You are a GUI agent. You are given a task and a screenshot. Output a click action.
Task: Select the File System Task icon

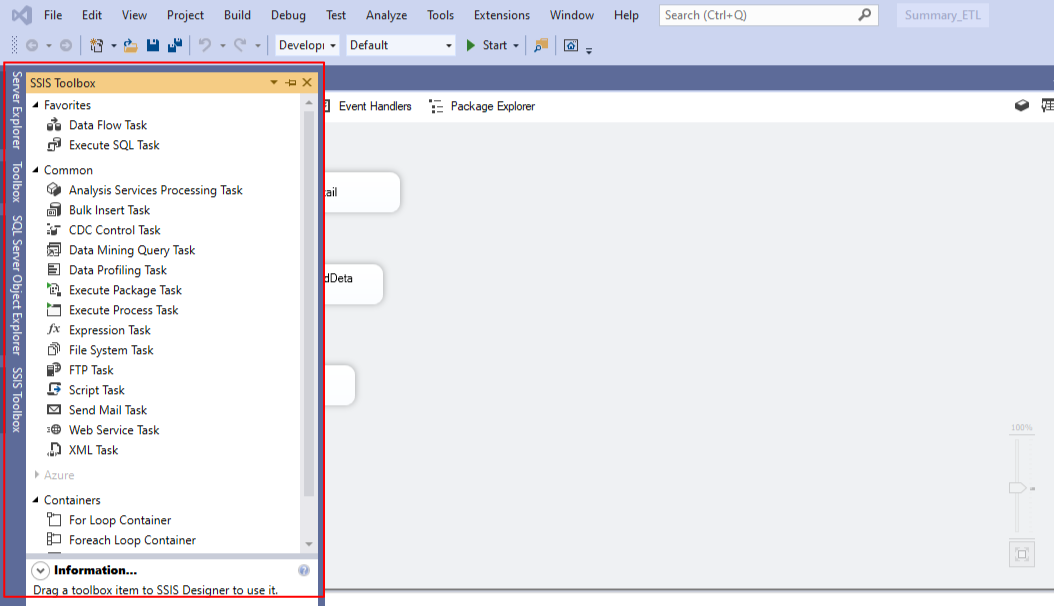click(54, 350)
